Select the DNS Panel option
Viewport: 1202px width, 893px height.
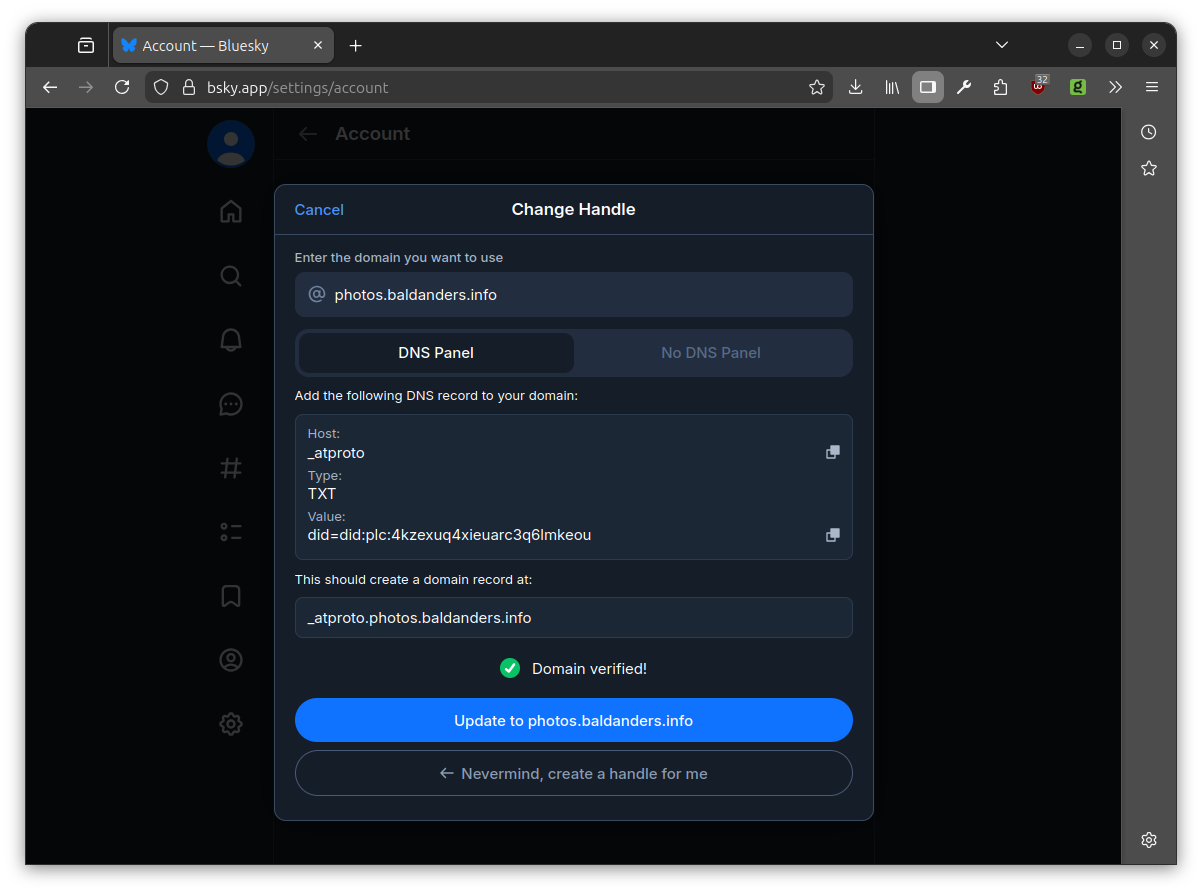pos(436,353)
